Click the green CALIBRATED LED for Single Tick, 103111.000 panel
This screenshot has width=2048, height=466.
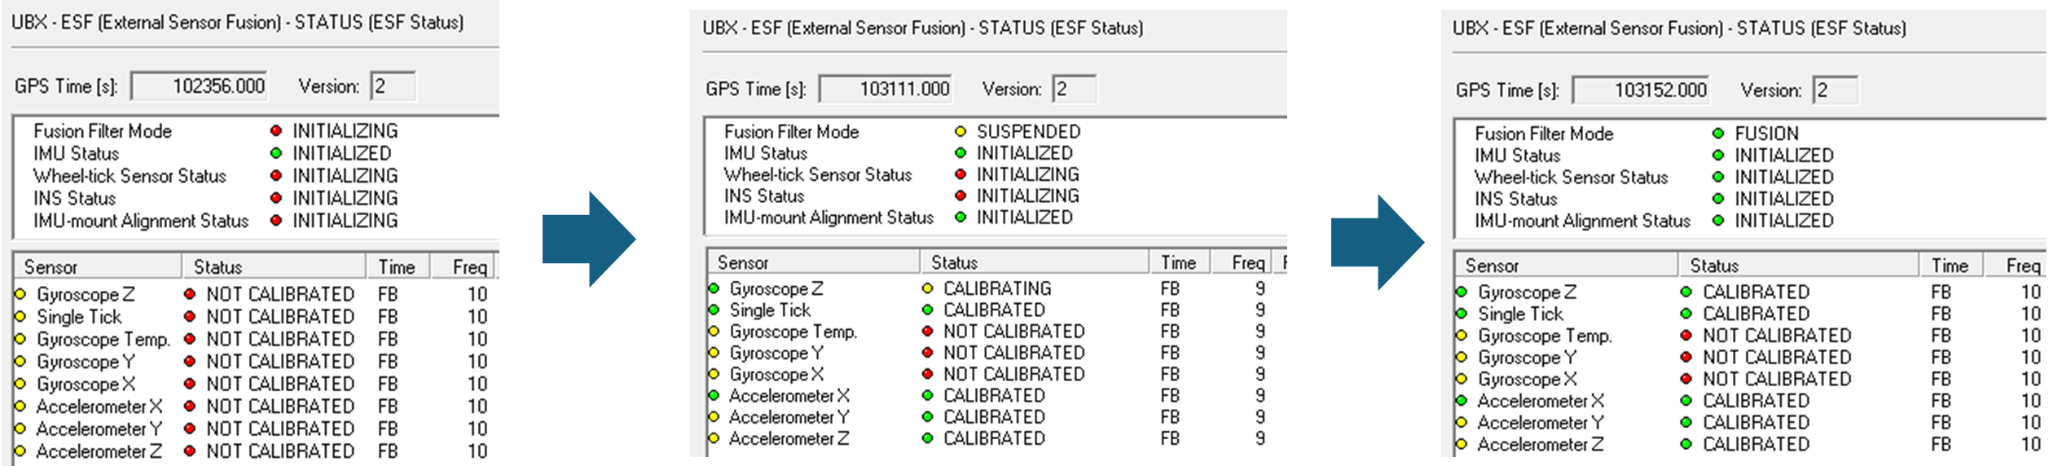(928, 310)
